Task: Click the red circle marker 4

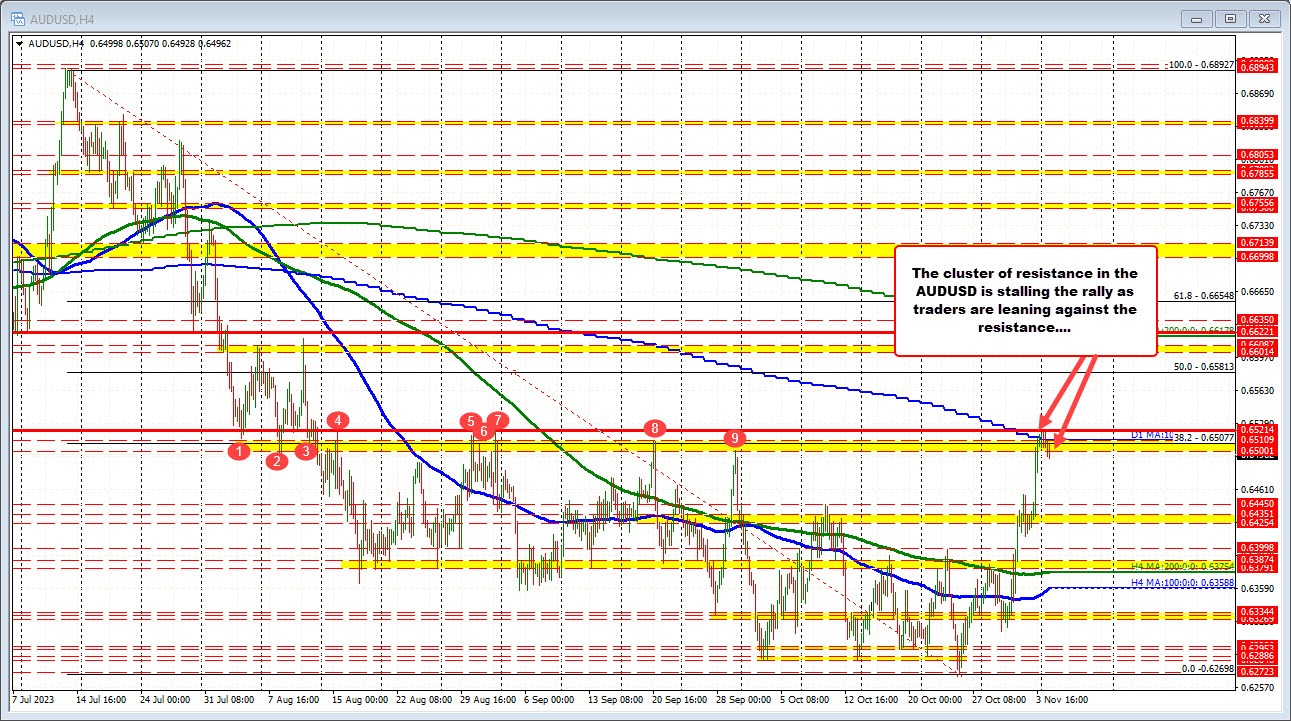Action: 337,422
